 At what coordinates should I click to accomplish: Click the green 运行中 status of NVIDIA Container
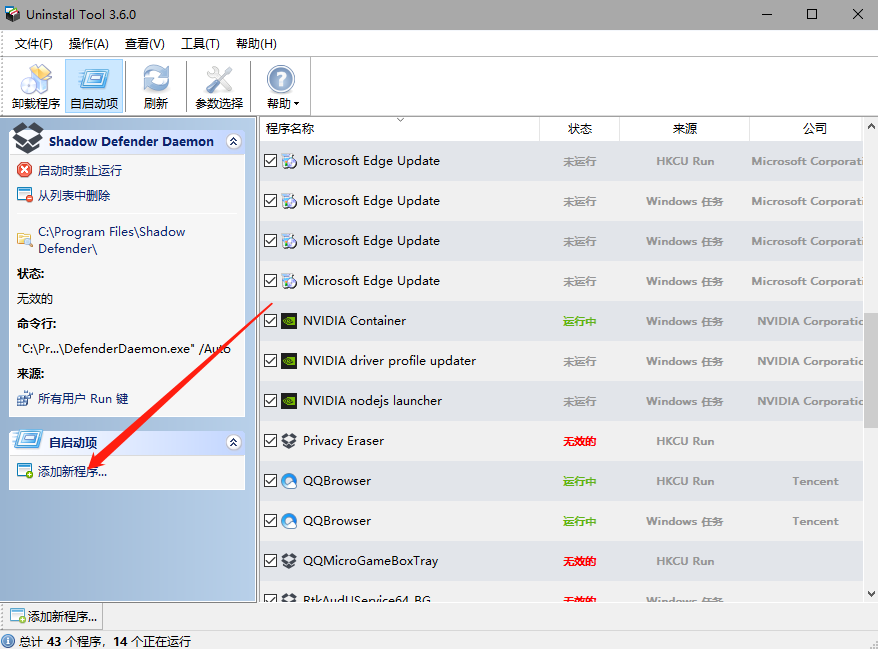(580, 321)
